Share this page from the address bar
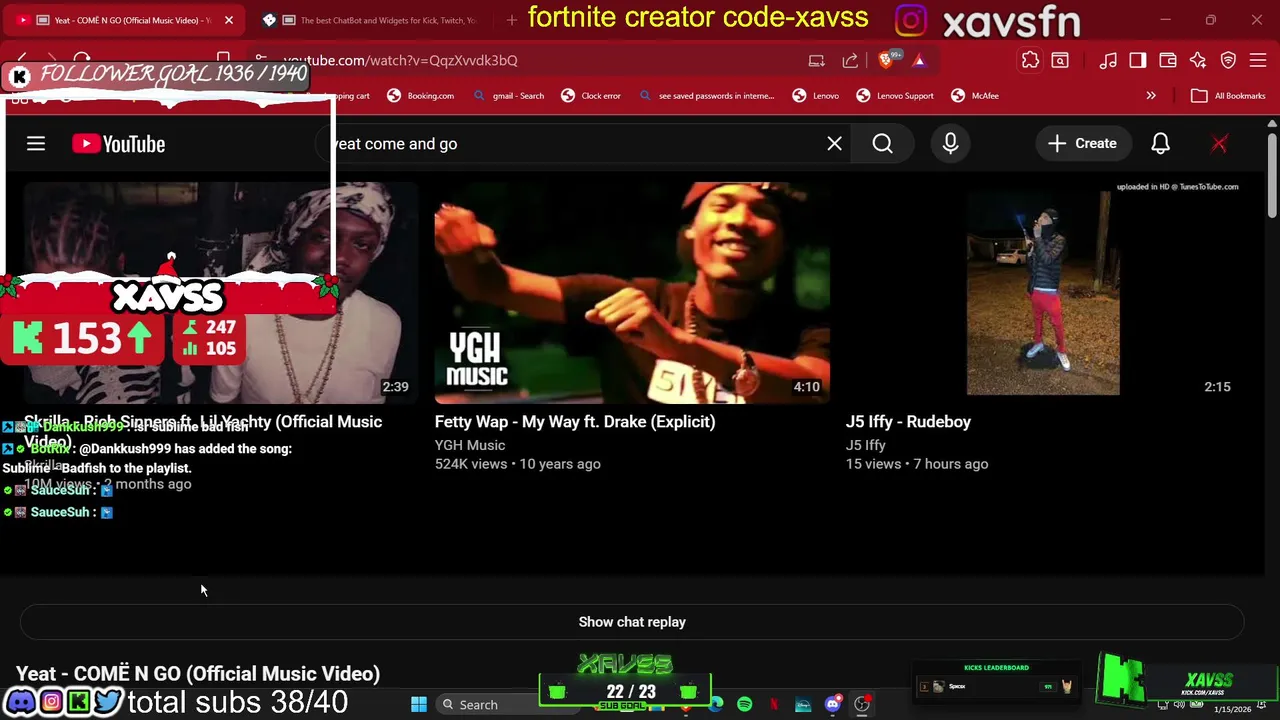The height and width of the screenshot is (720, 1280). coord(850,60)
